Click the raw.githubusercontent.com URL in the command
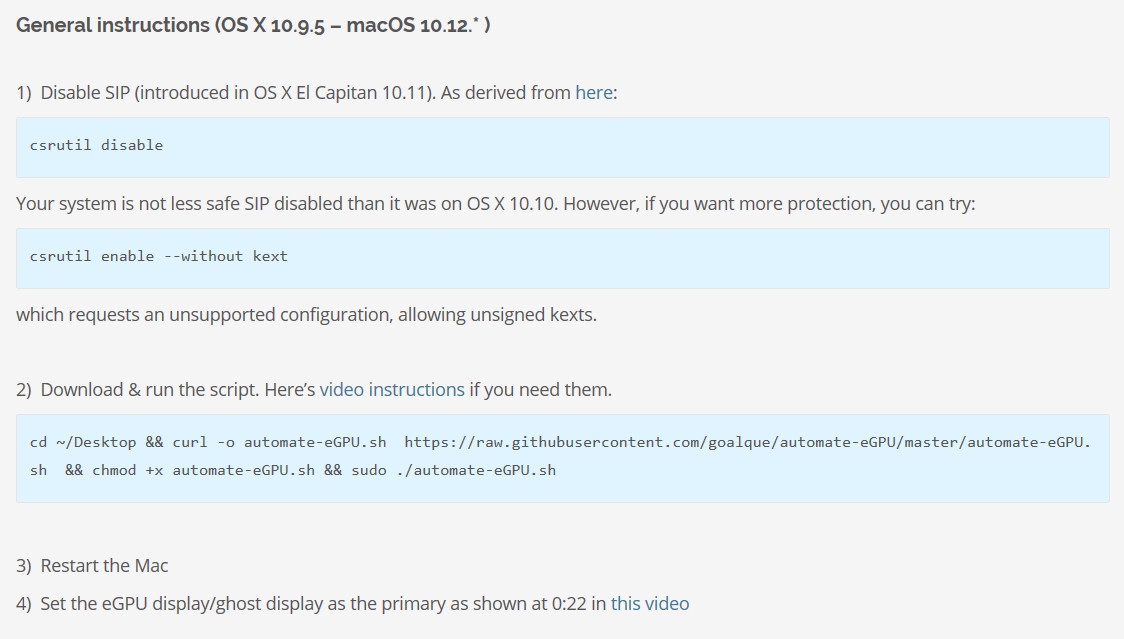Viewport: 1124px width, 639px height. [747, 442]
